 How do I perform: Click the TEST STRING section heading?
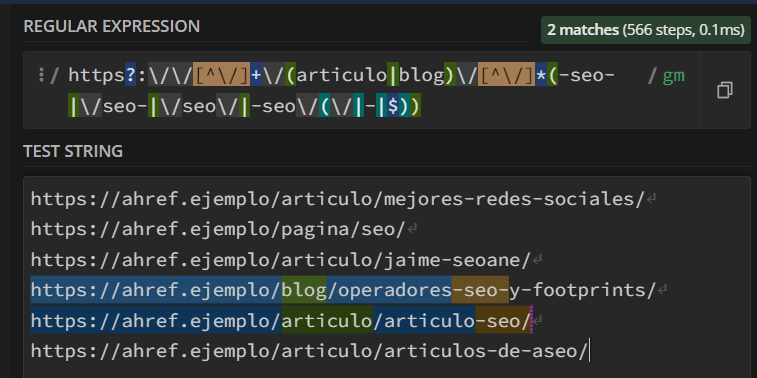(73, 151)
